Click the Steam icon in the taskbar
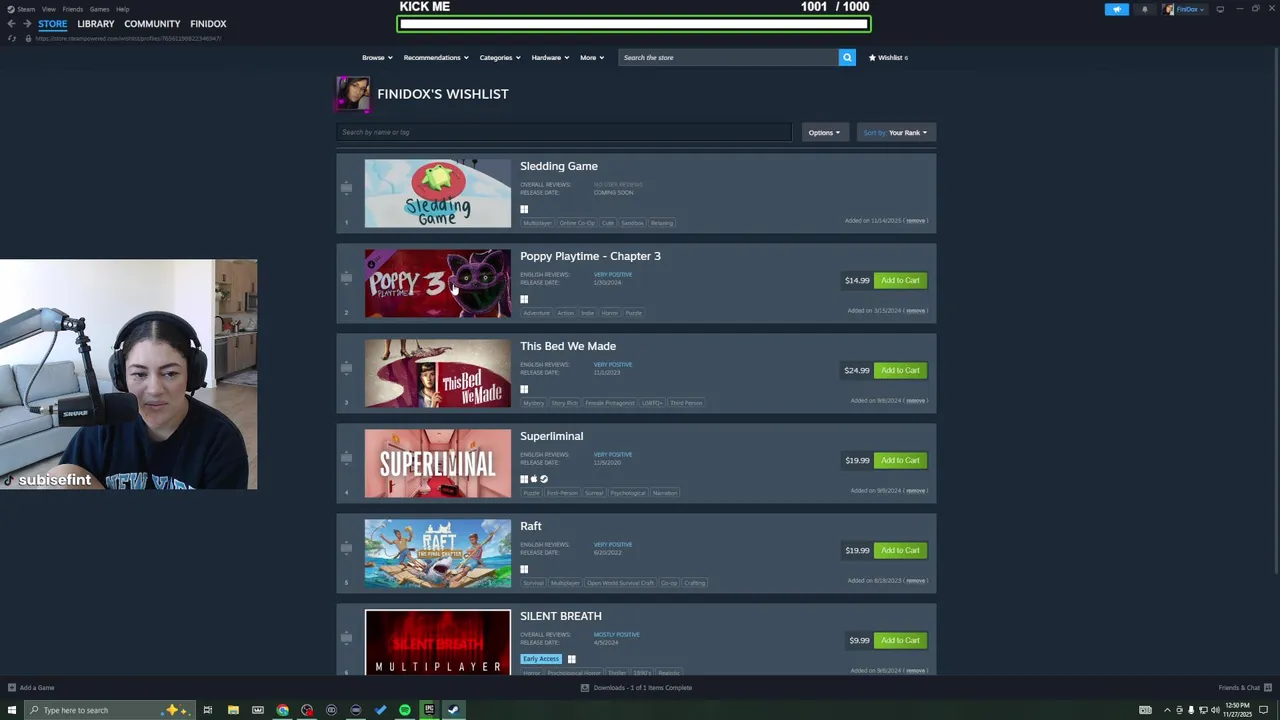The width and height of the screenshot is (1280, 720). (x=453, y=710)
